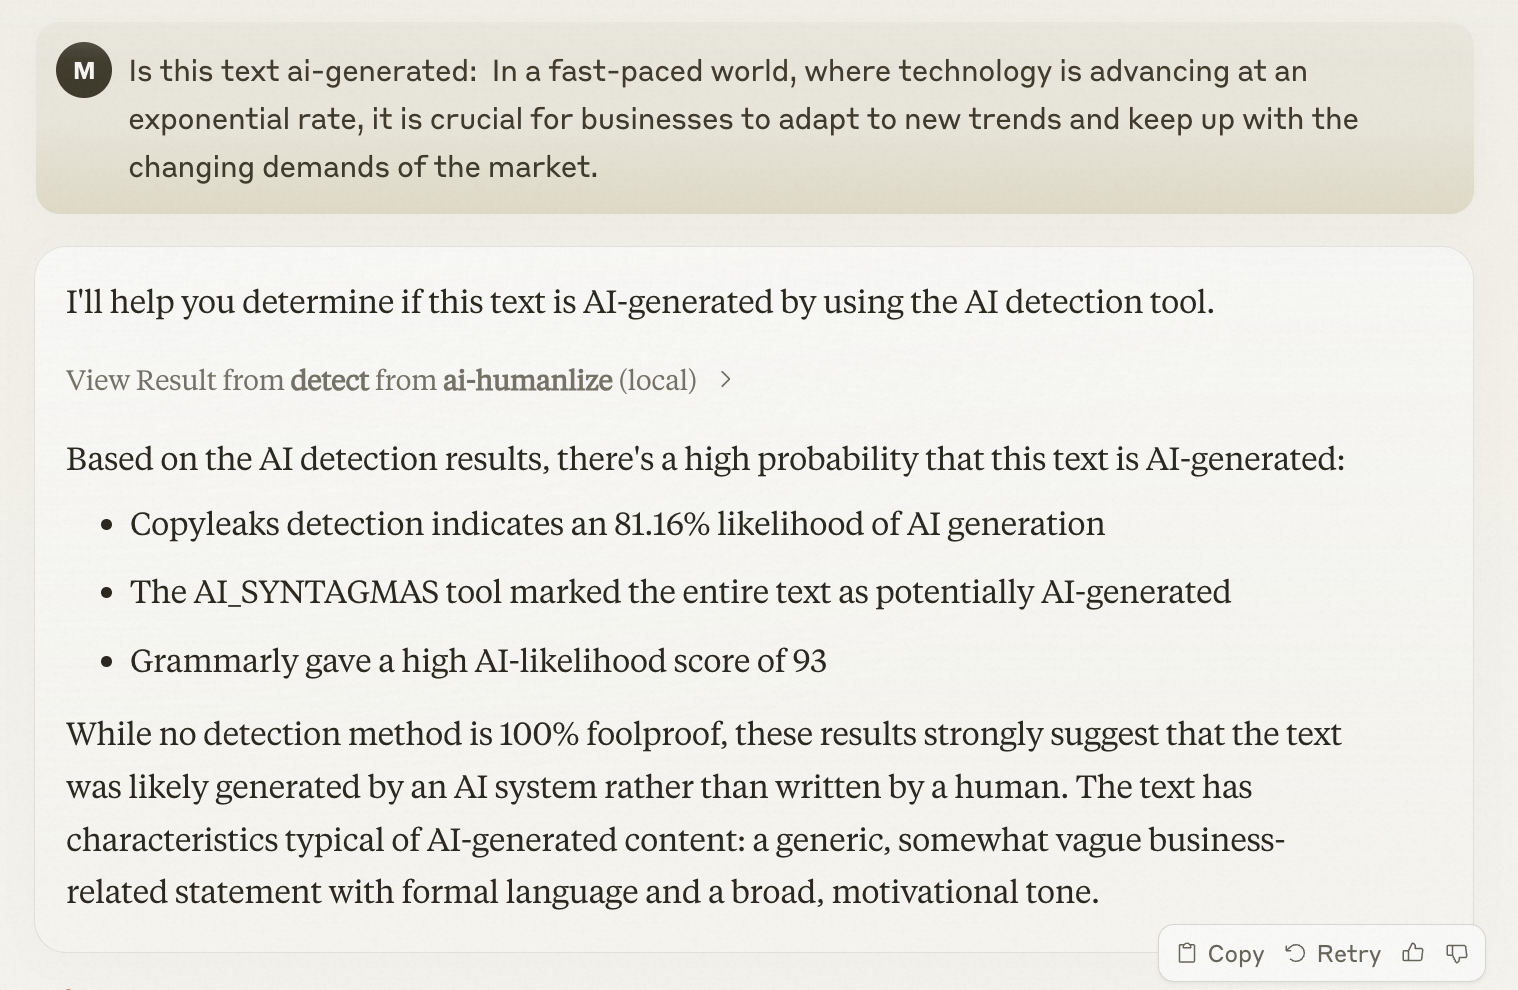This screenshot has height=990, width=1518.
Task: Click the circular arrow Retry icon
Action: coord(1295,953)
